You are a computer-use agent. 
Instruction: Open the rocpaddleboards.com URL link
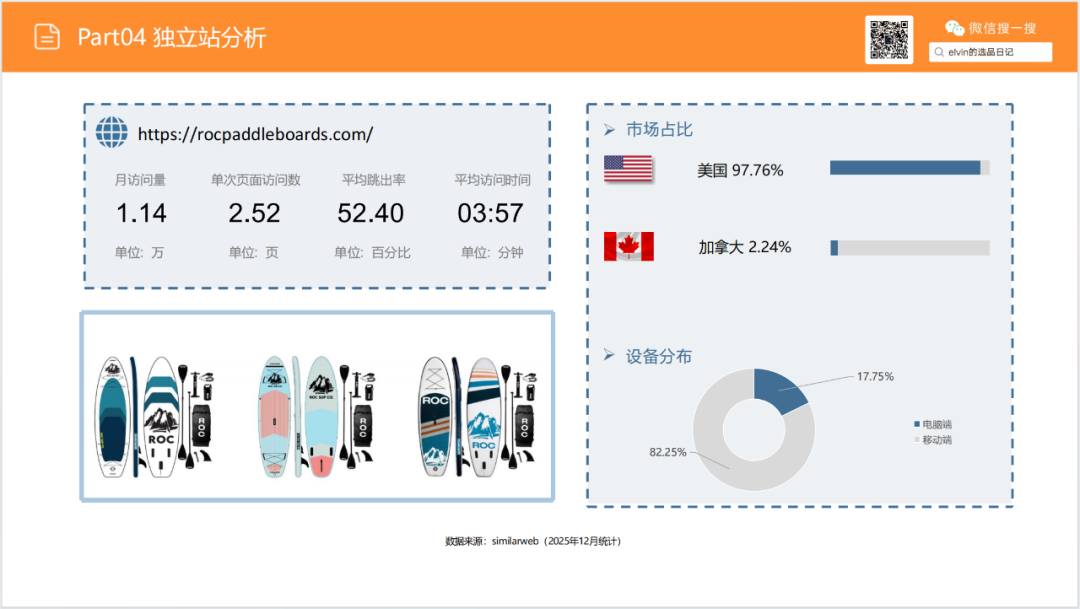[x=255, y=134]
